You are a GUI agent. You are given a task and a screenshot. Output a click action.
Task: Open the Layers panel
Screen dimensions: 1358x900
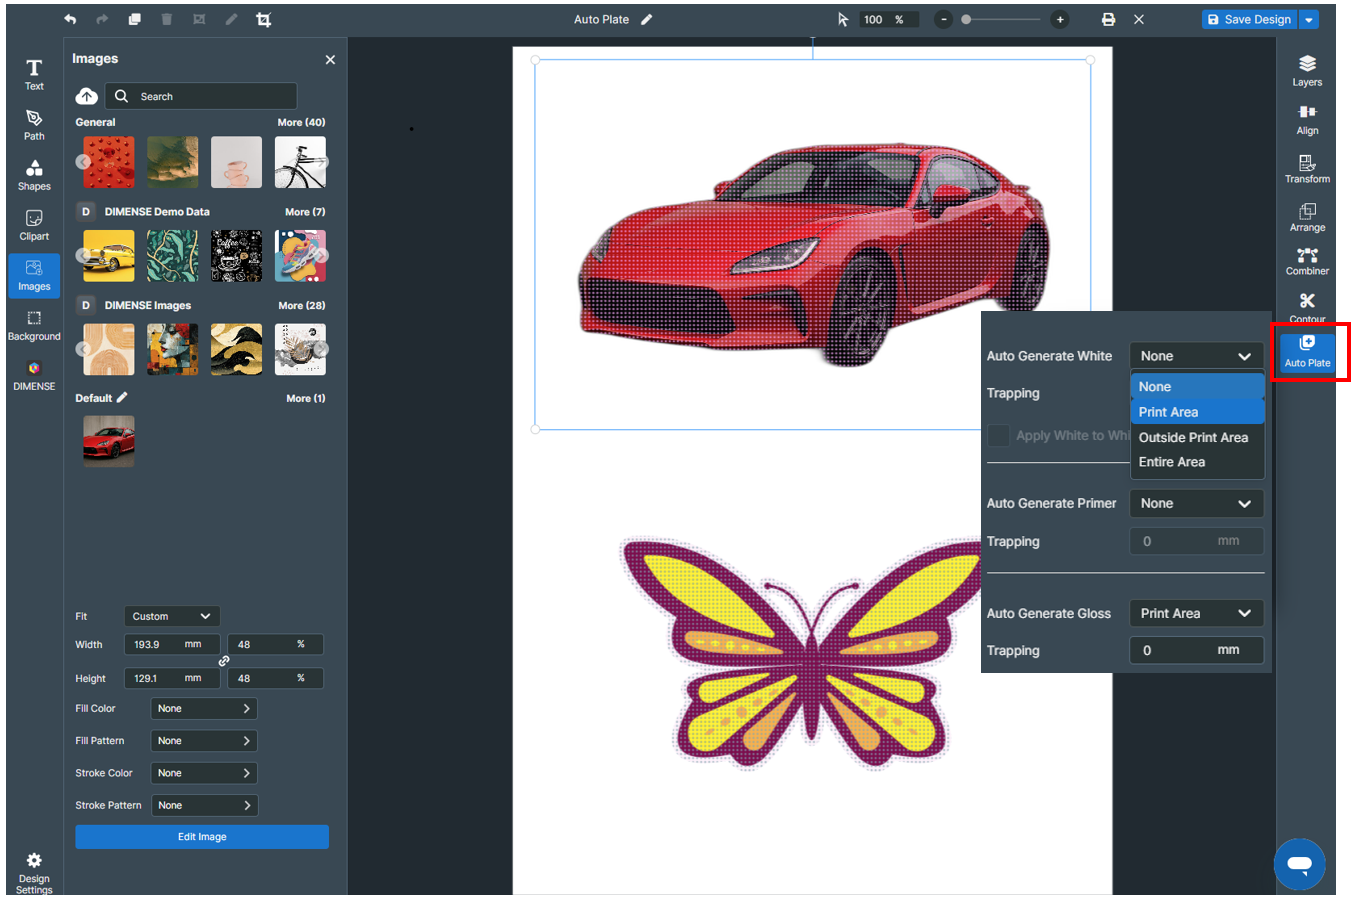click(1306, 70)
